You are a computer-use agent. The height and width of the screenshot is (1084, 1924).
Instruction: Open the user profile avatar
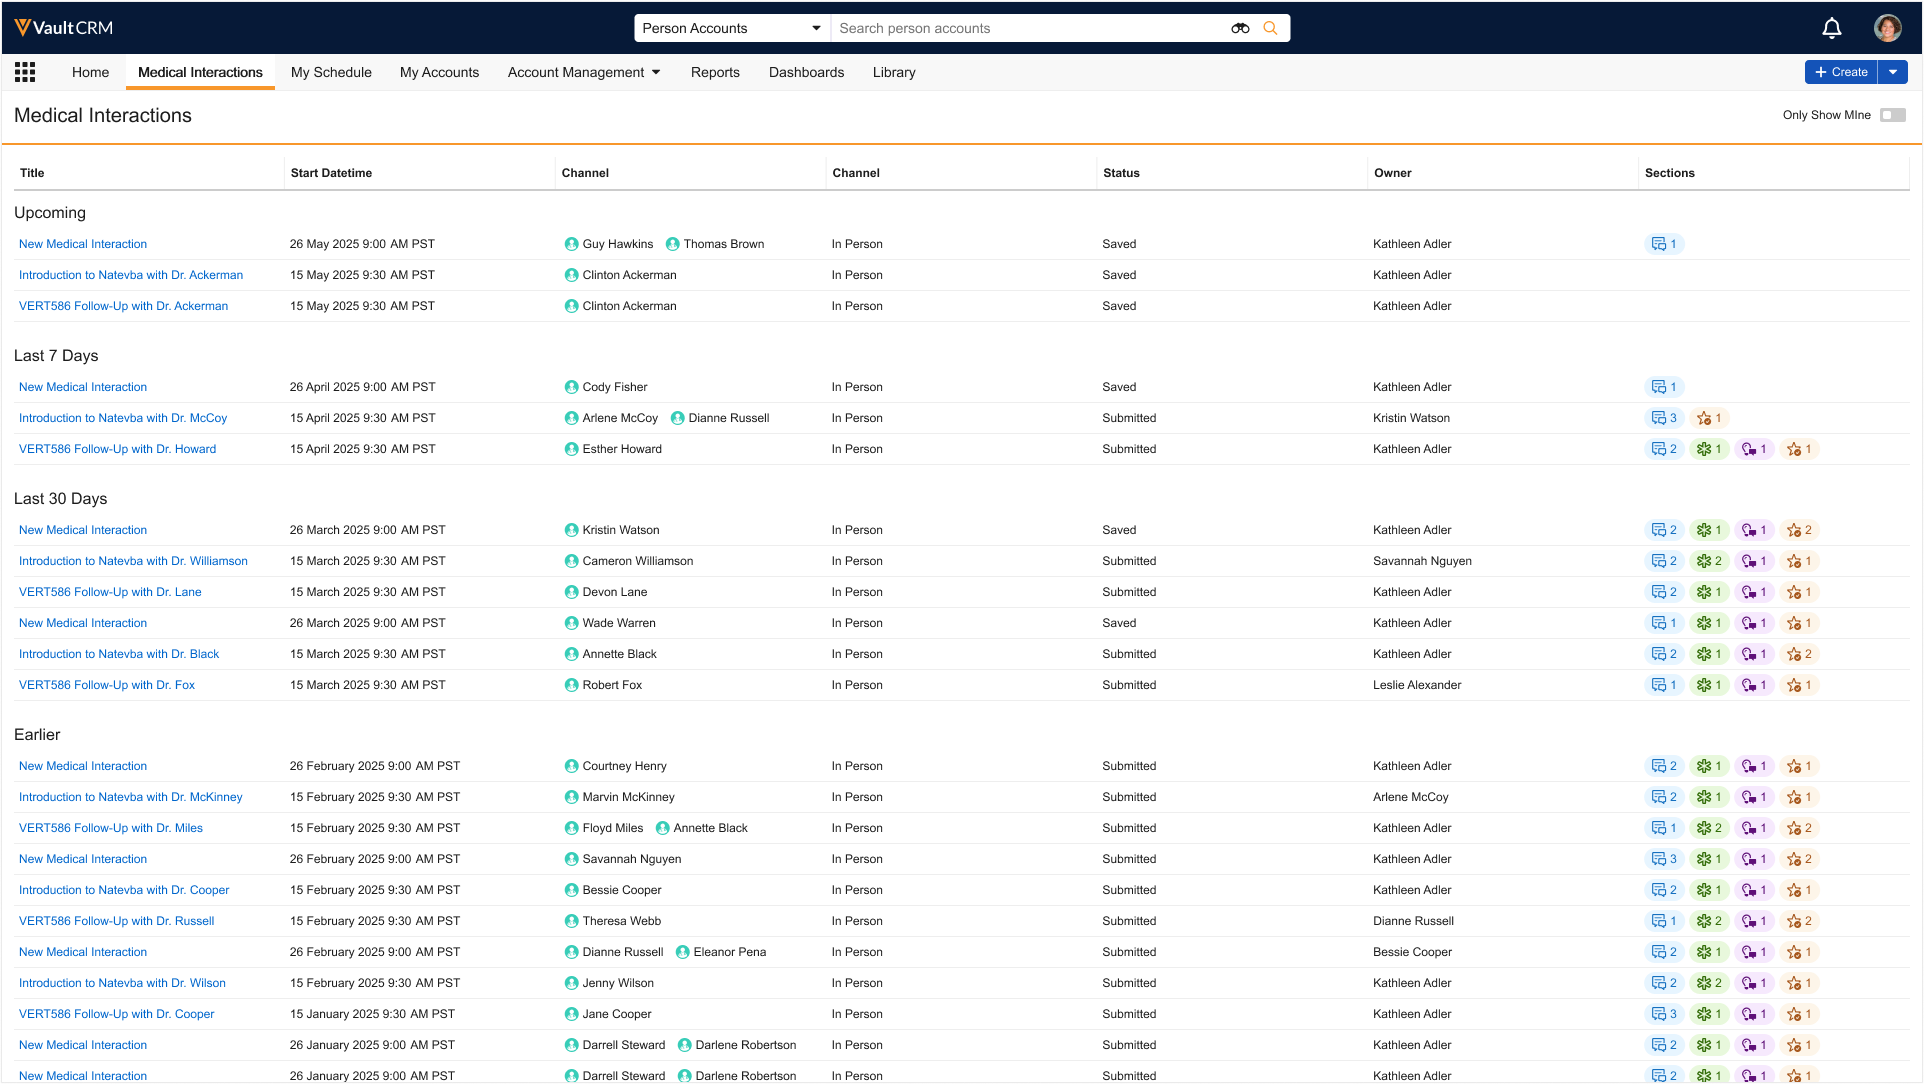1887,28
